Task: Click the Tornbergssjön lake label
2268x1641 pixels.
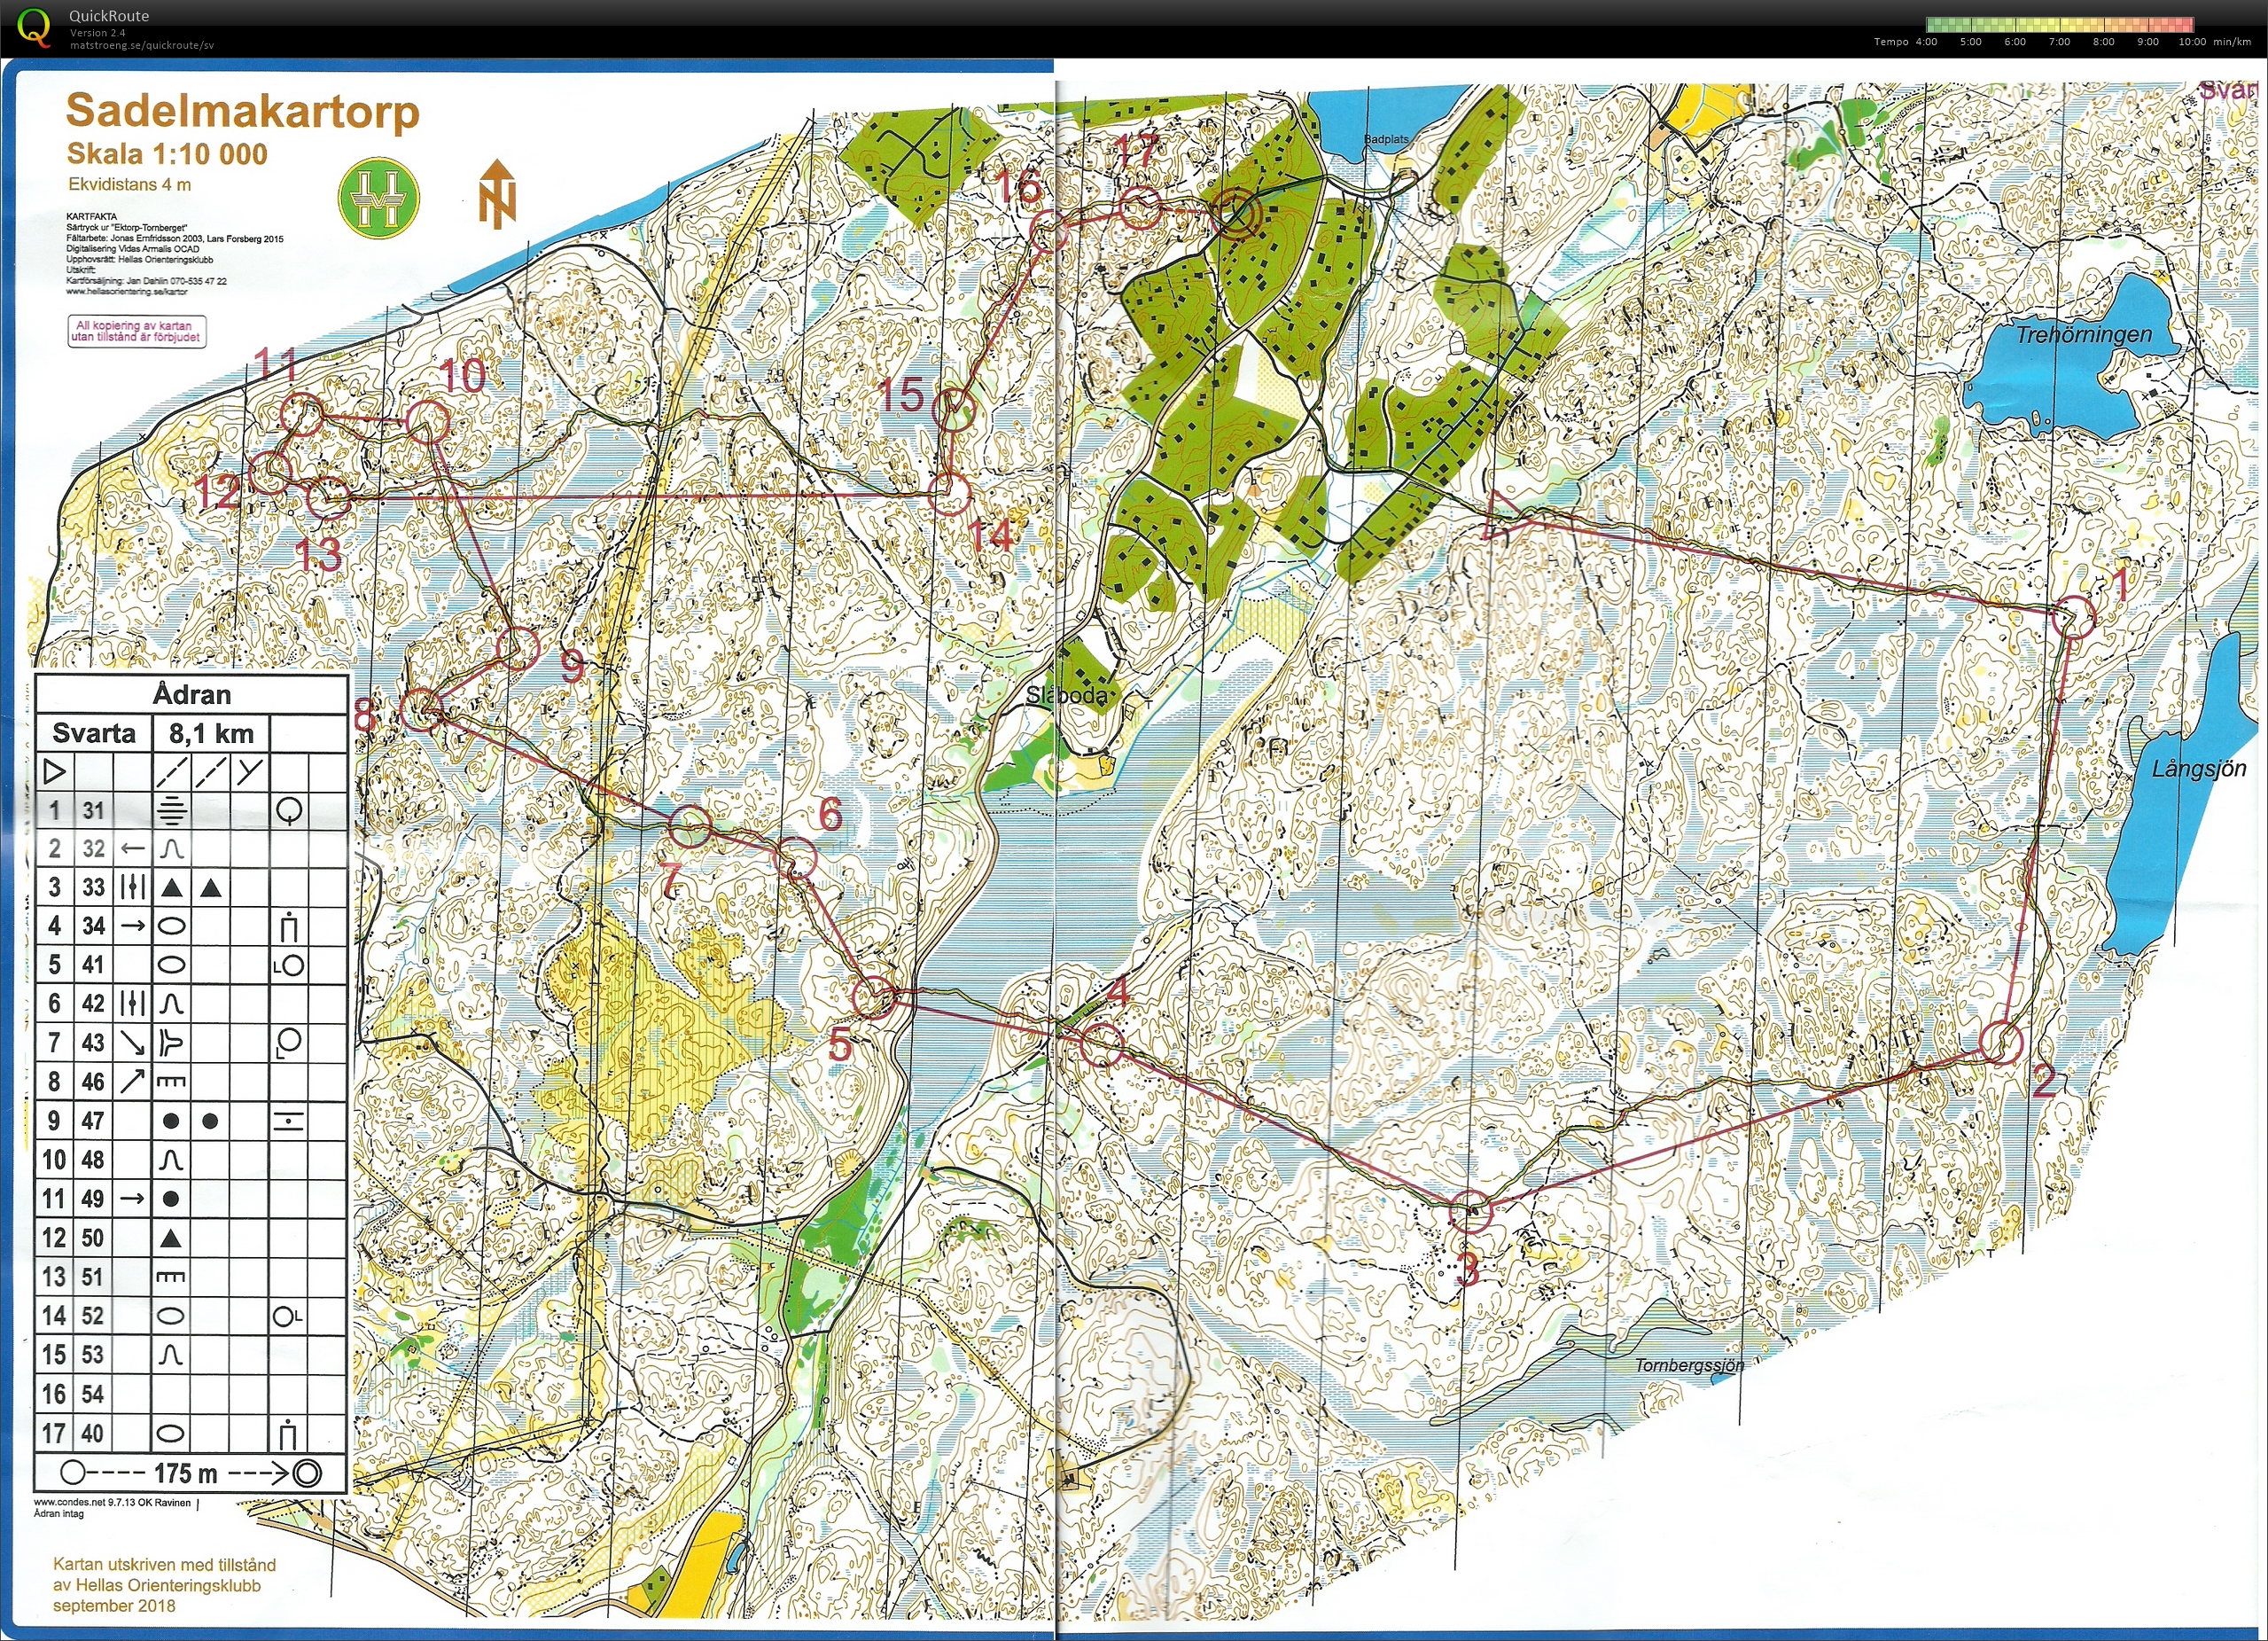Action: pyautogui.click(x=1689, y=1366)
